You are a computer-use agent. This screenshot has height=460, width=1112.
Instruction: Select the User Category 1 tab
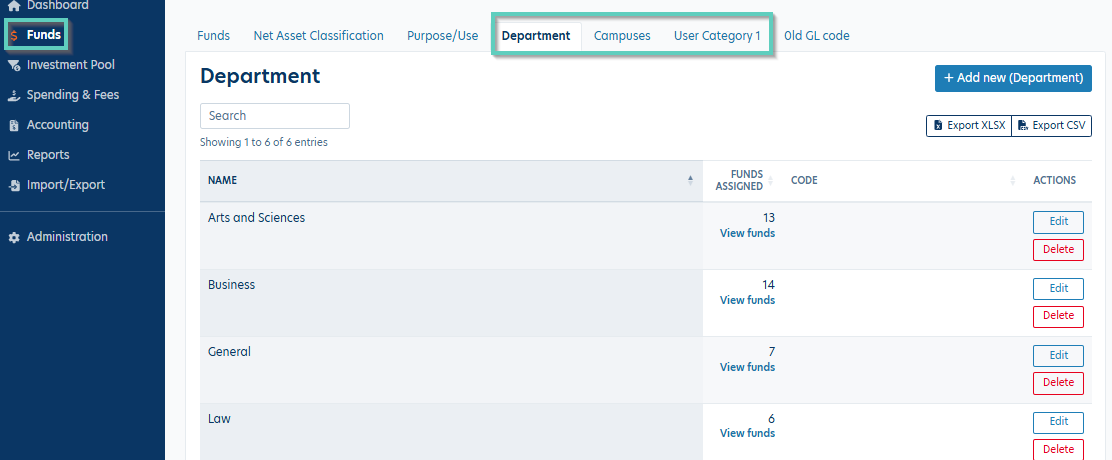coord(717,36)
